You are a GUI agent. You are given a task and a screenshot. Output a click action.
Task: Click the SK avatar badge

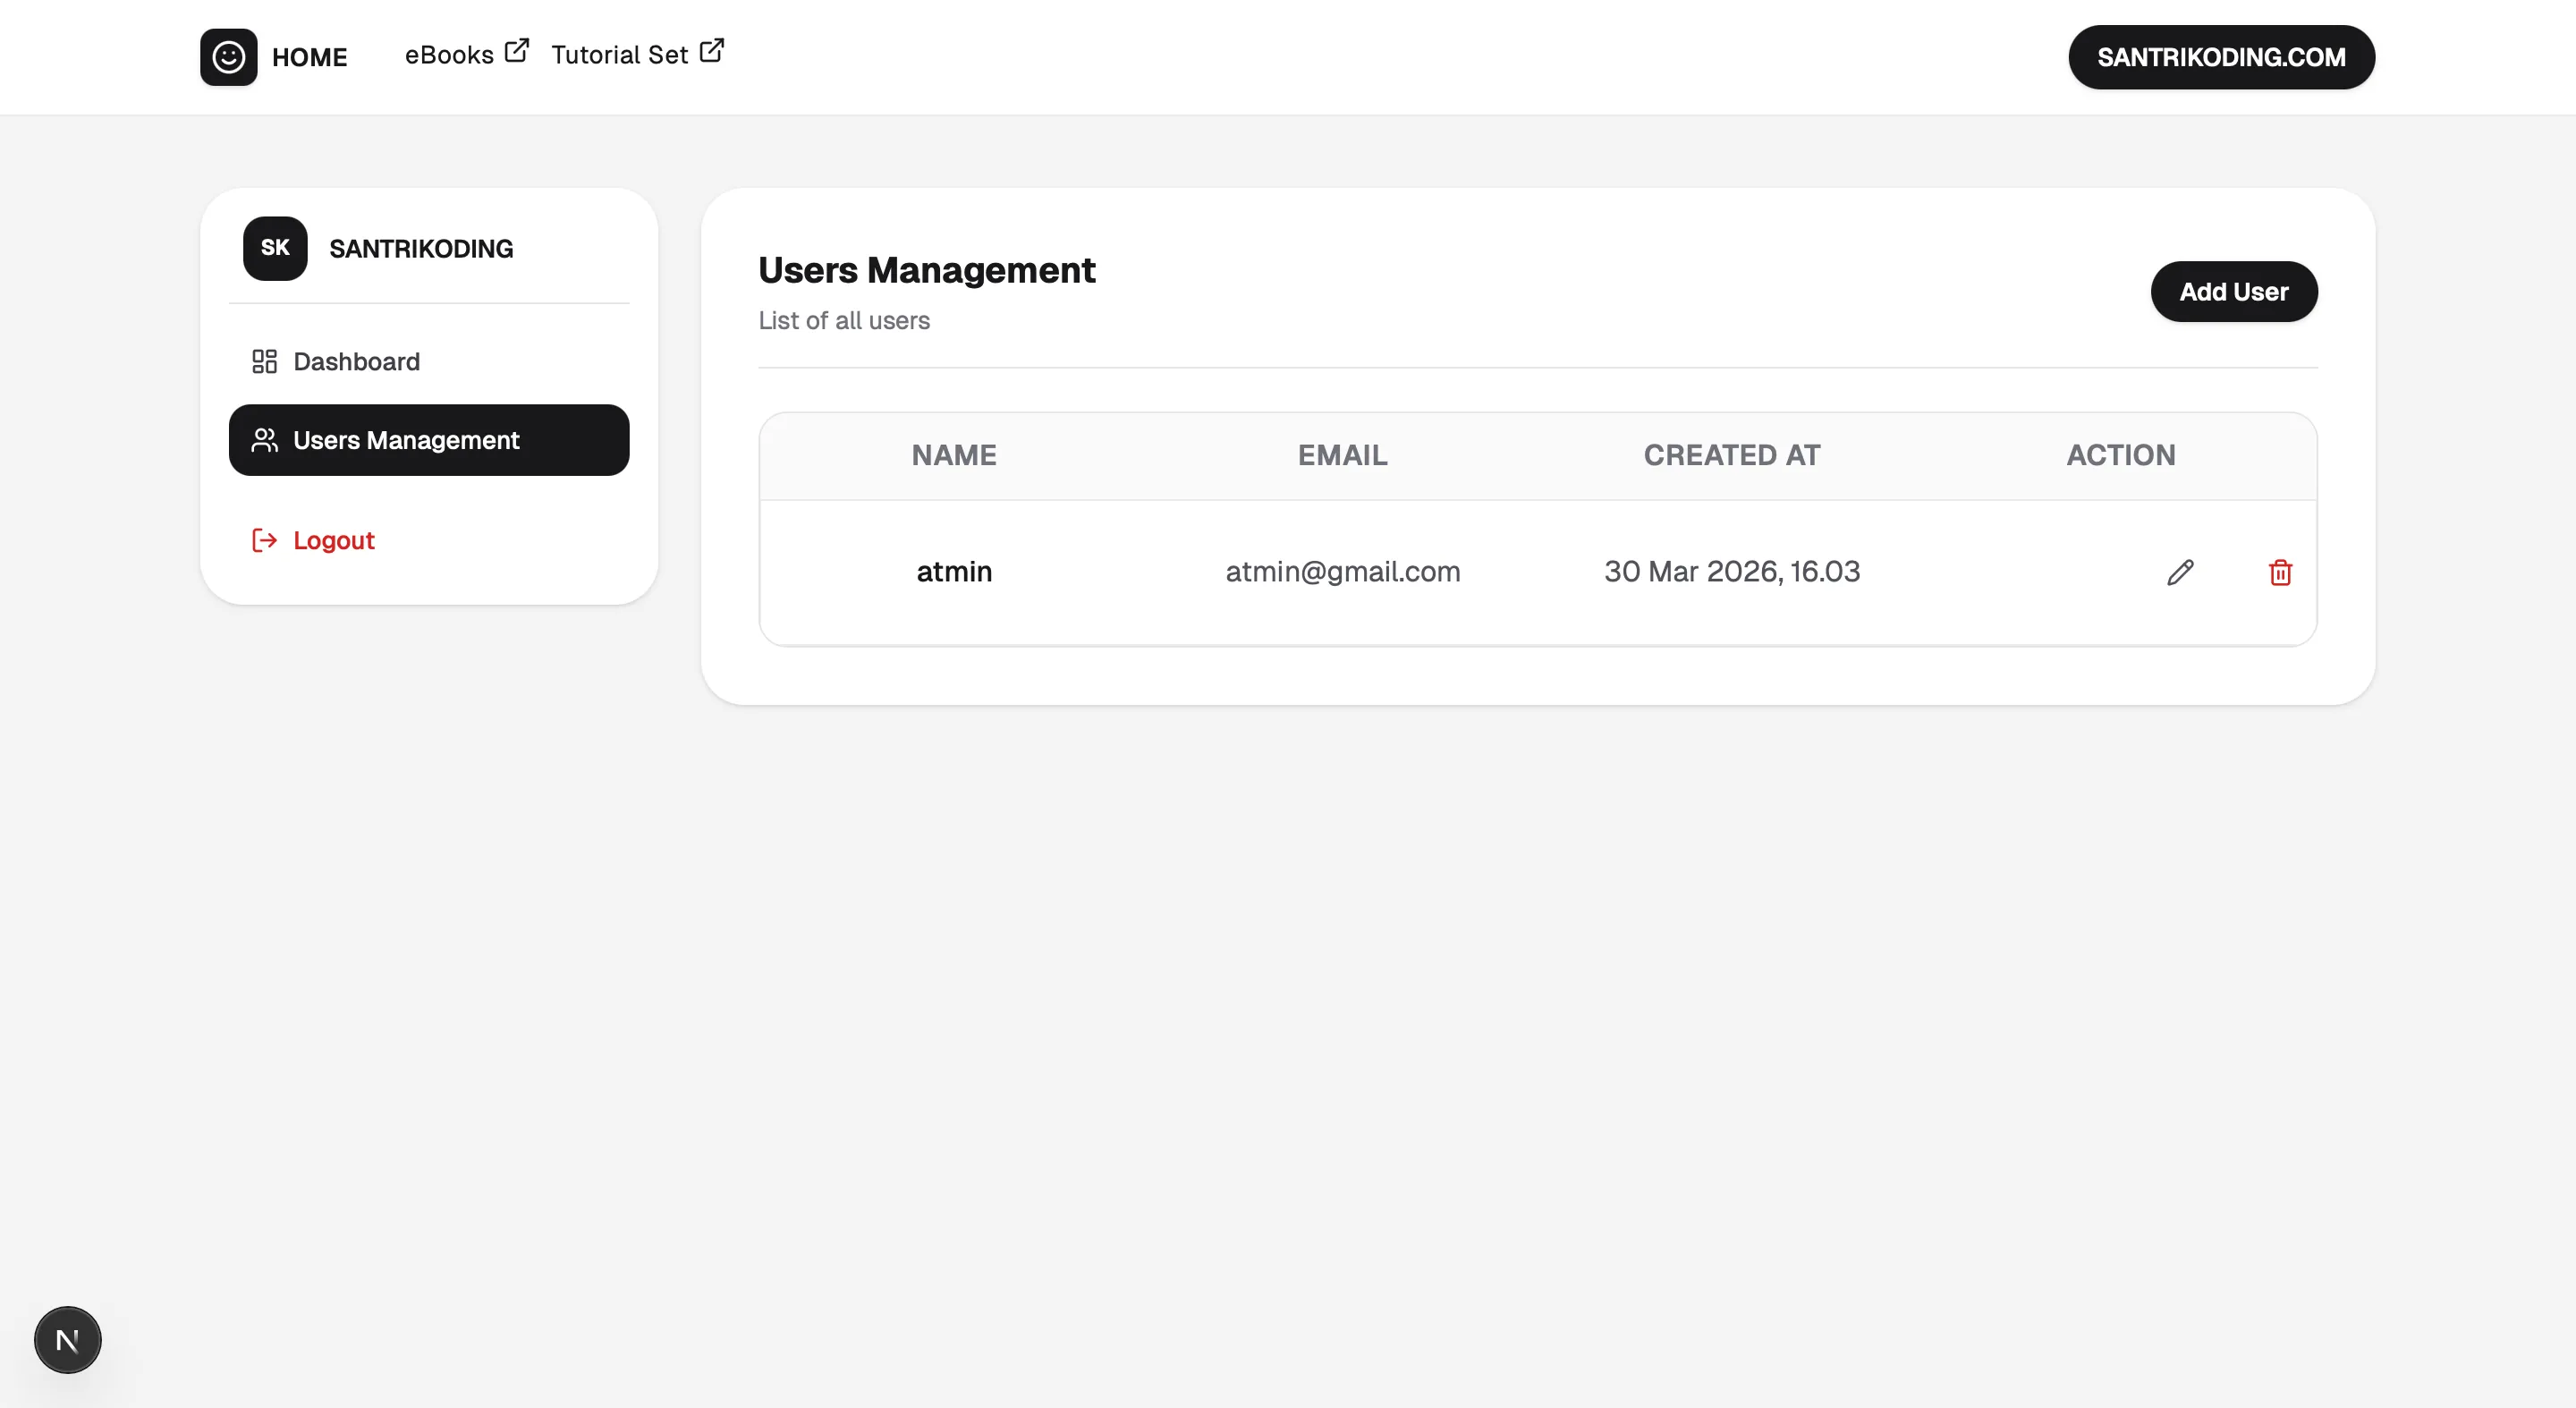275,248
